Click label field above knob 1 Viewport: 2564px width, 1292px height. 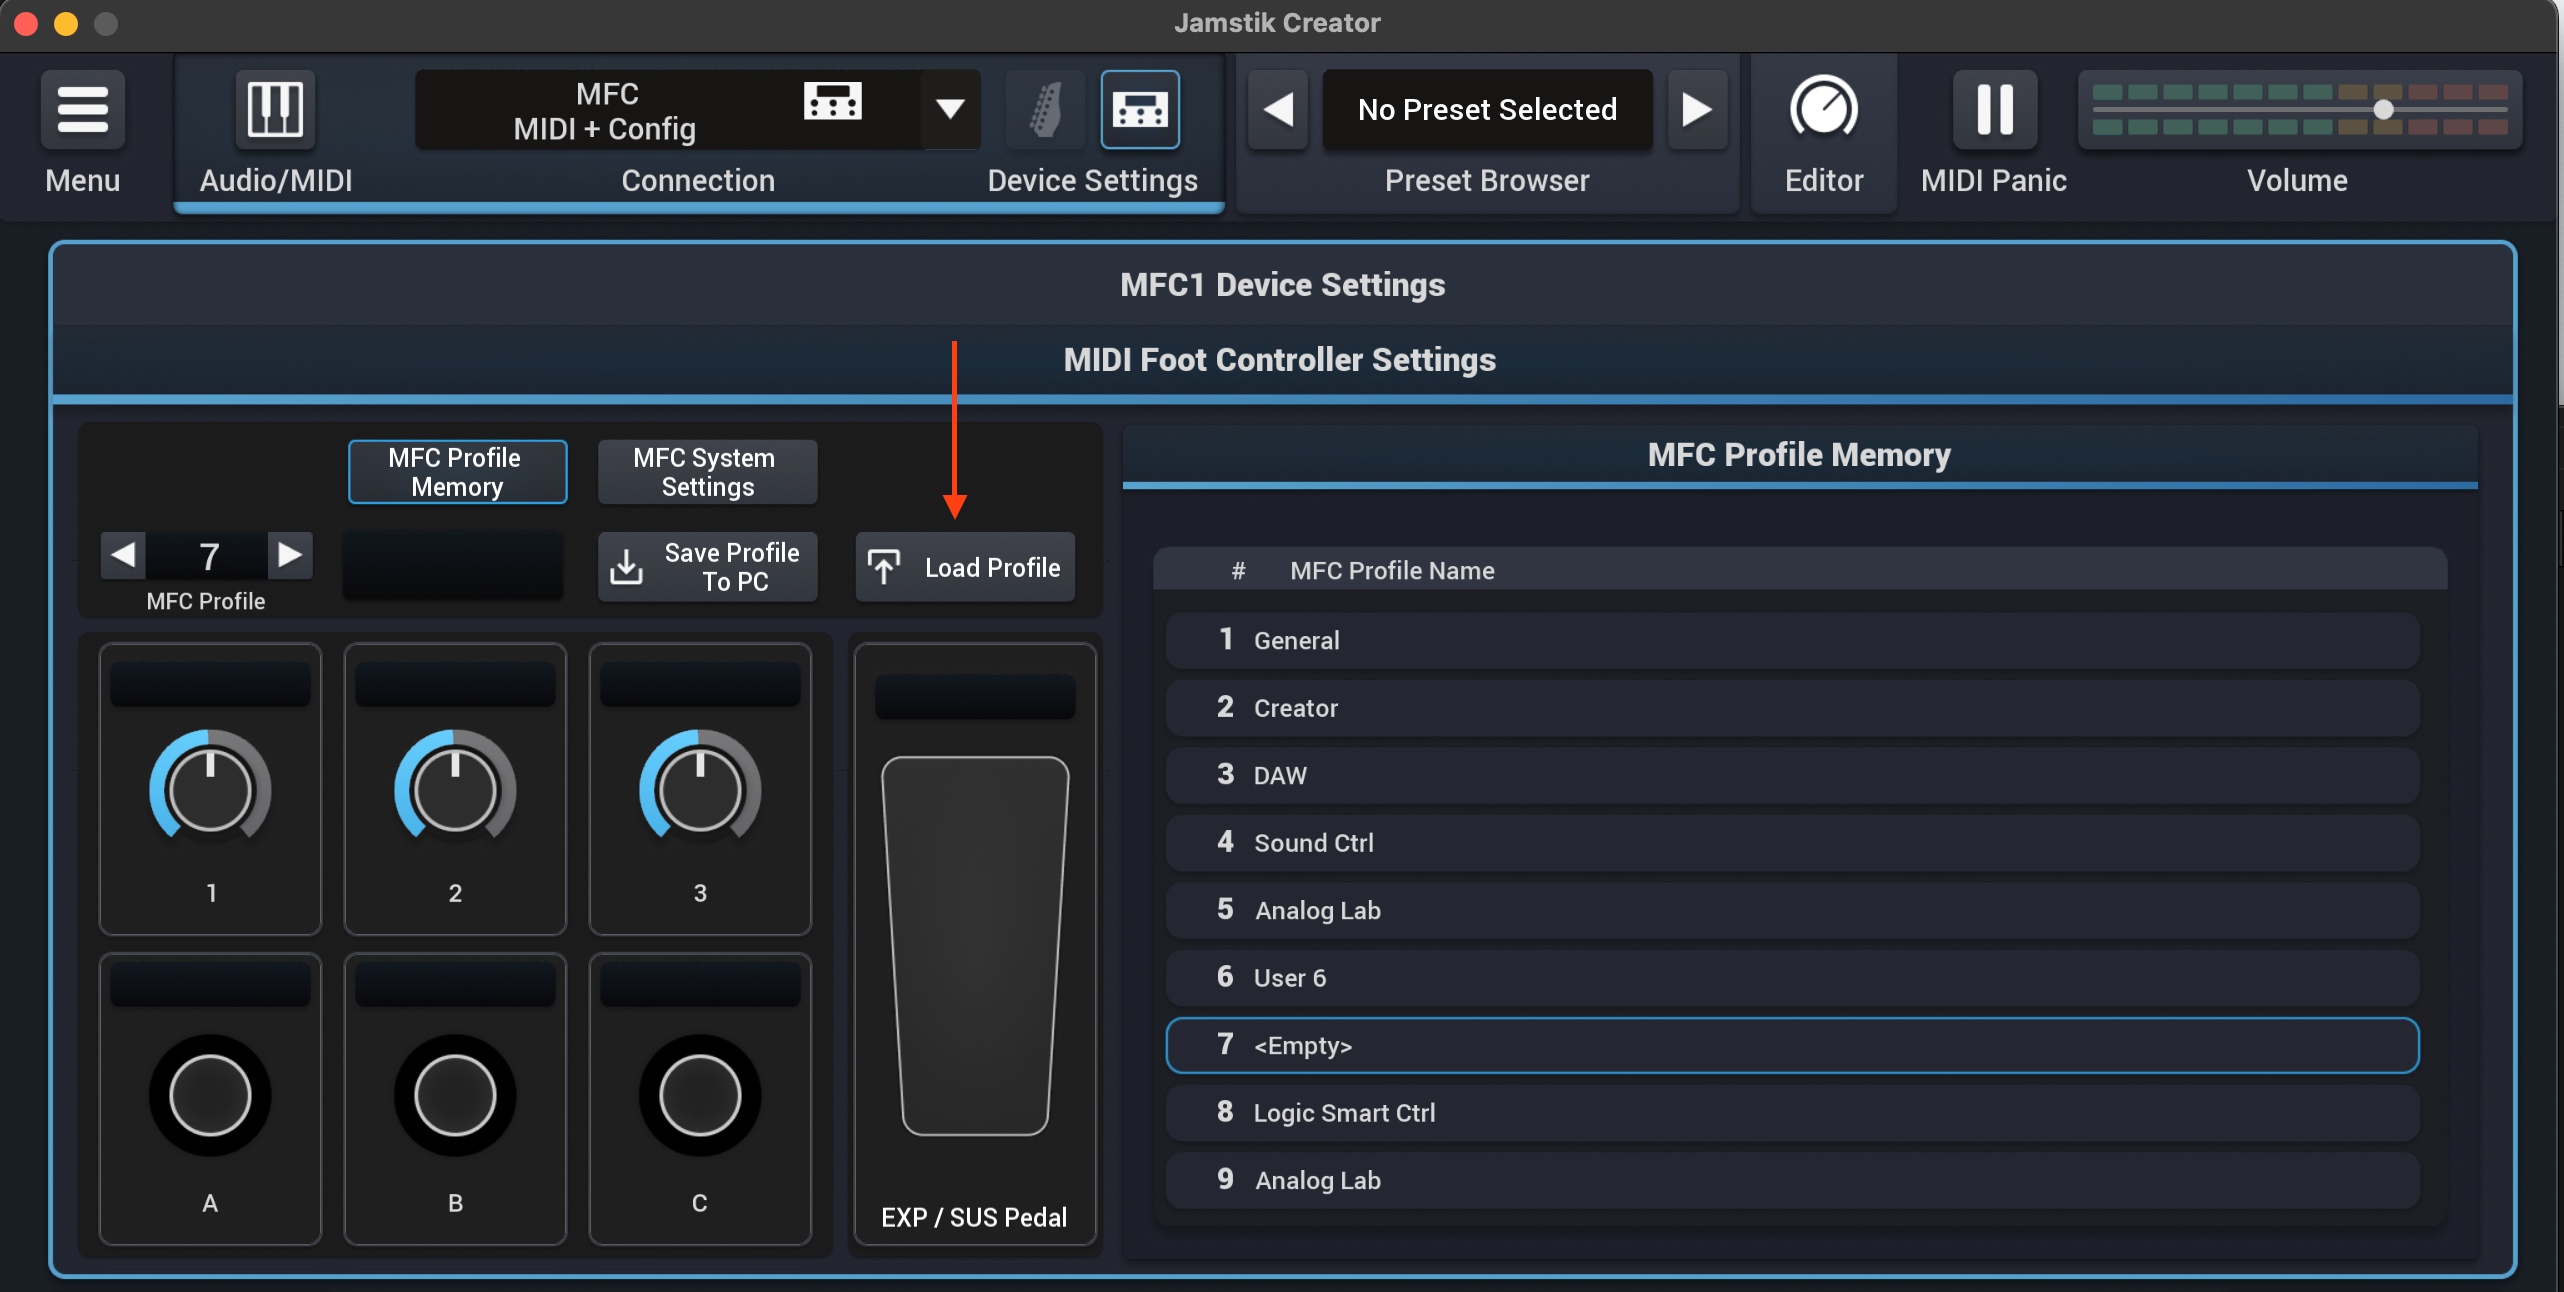(x=210, y=685)
